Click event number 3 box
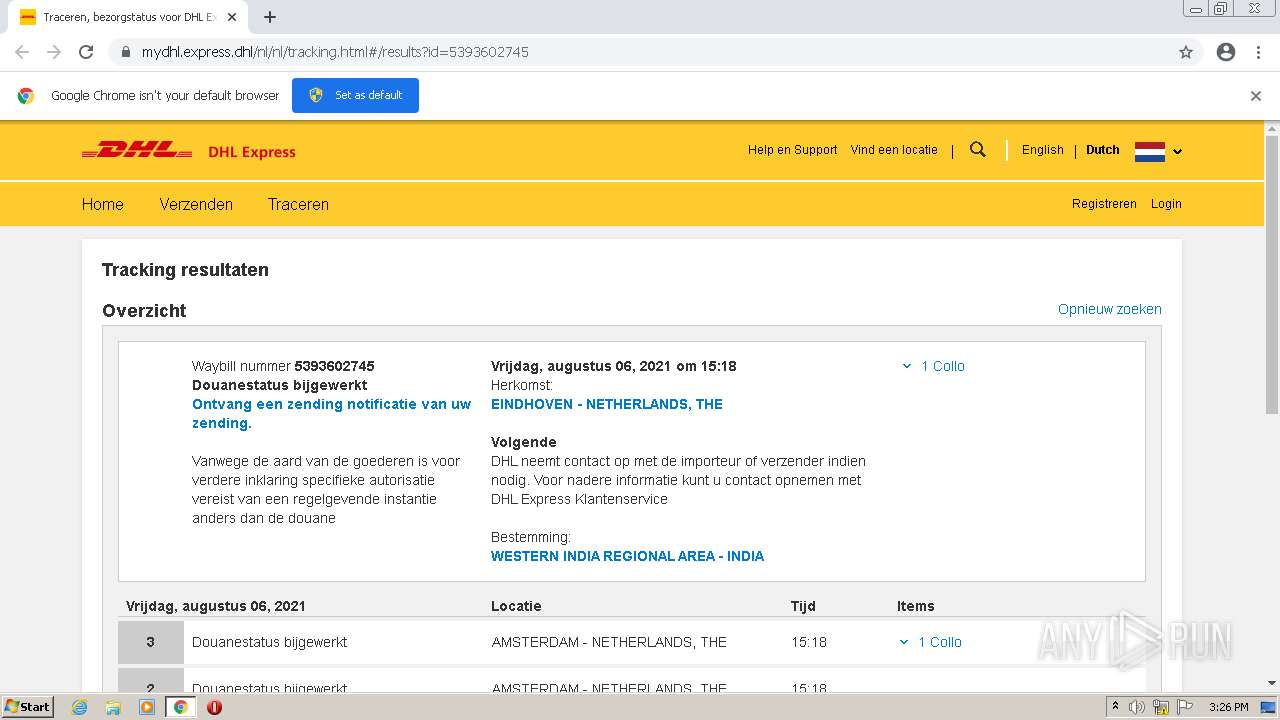 (151, 642)
